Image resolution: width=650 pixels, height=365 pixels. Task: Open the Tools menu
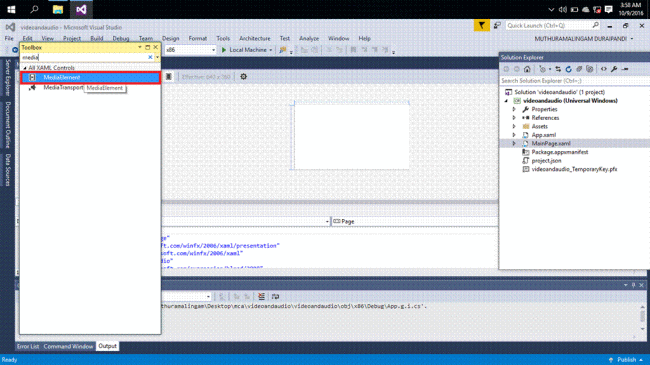(x=223, y=39)
